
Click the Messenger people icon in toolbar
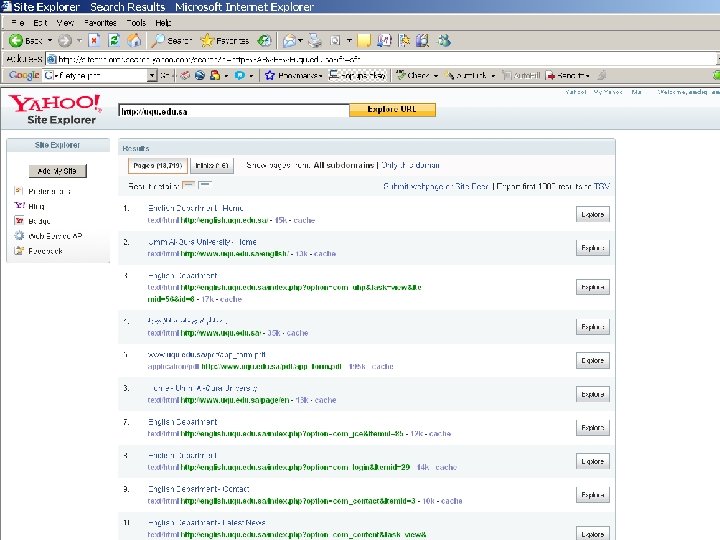pos(444,41)
